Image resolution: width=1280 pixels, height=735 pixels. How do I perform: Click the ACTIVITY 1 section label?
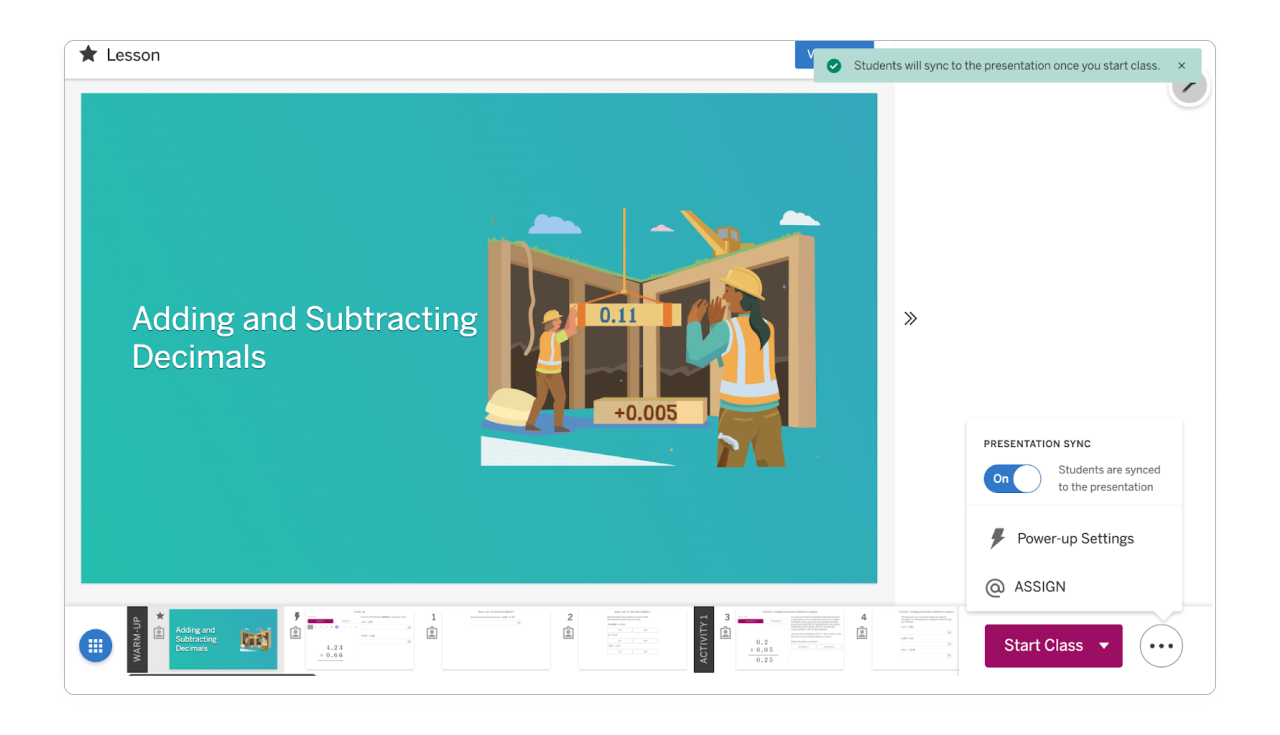tap(704, 640)
